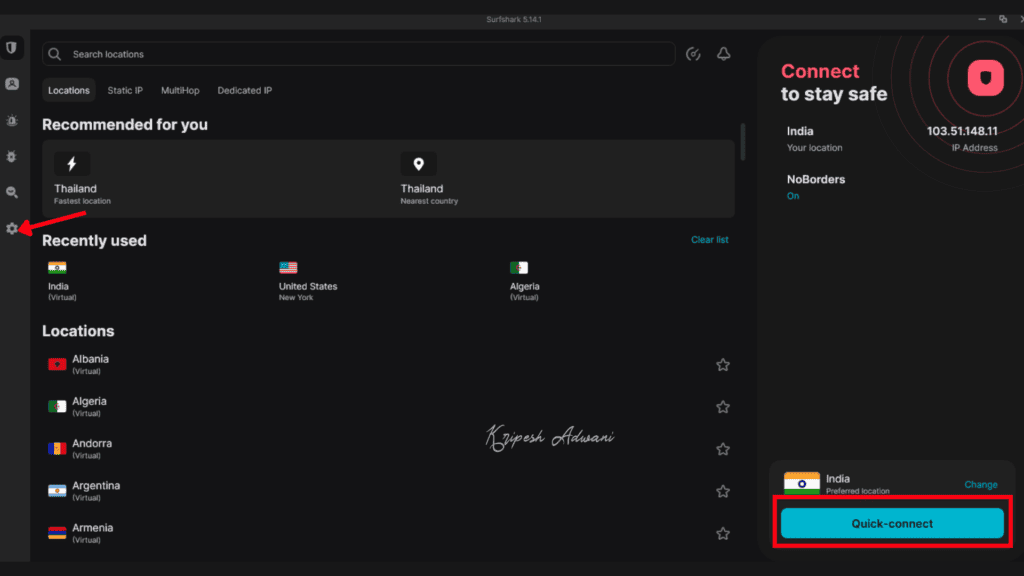Favorite Albania using its star toggle
Image resolution: width=1024 pixels, height=576 pixels.
coord(723,365)
